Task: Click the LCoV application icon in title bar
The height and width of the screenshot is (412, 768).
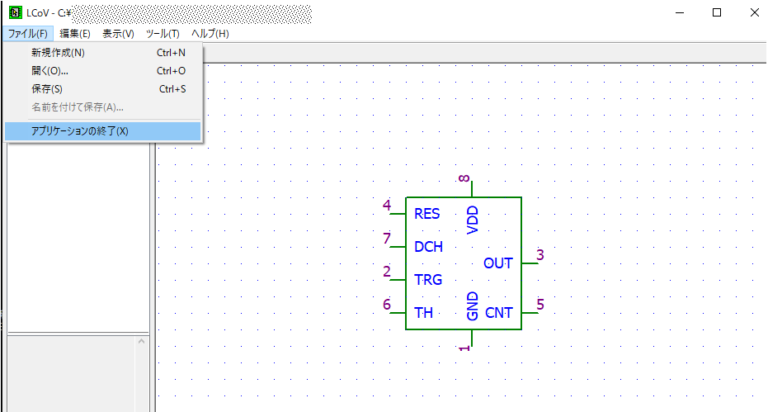Action: click(x=15, y=13)
